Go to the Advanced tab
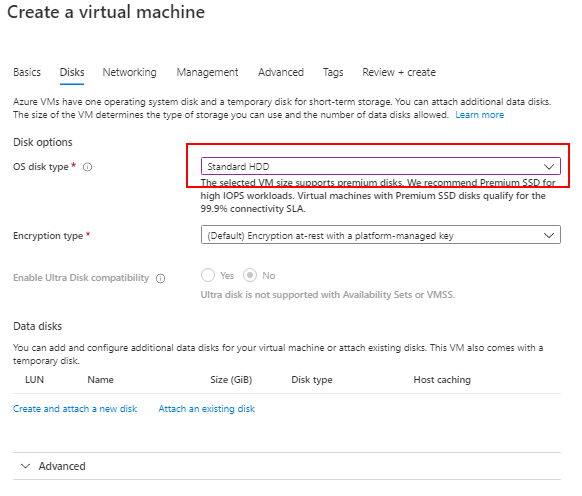This screenshot has width=582, height=496. click(281, 72)
